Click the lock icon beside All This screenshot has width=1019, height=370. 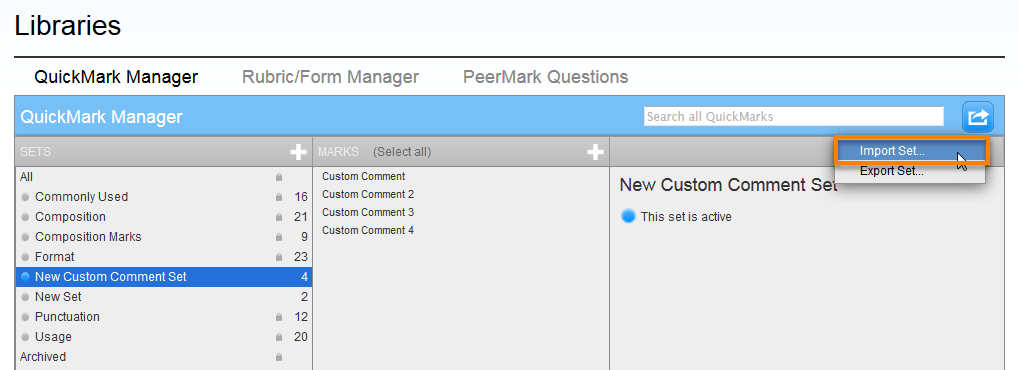tap(279, 177)
